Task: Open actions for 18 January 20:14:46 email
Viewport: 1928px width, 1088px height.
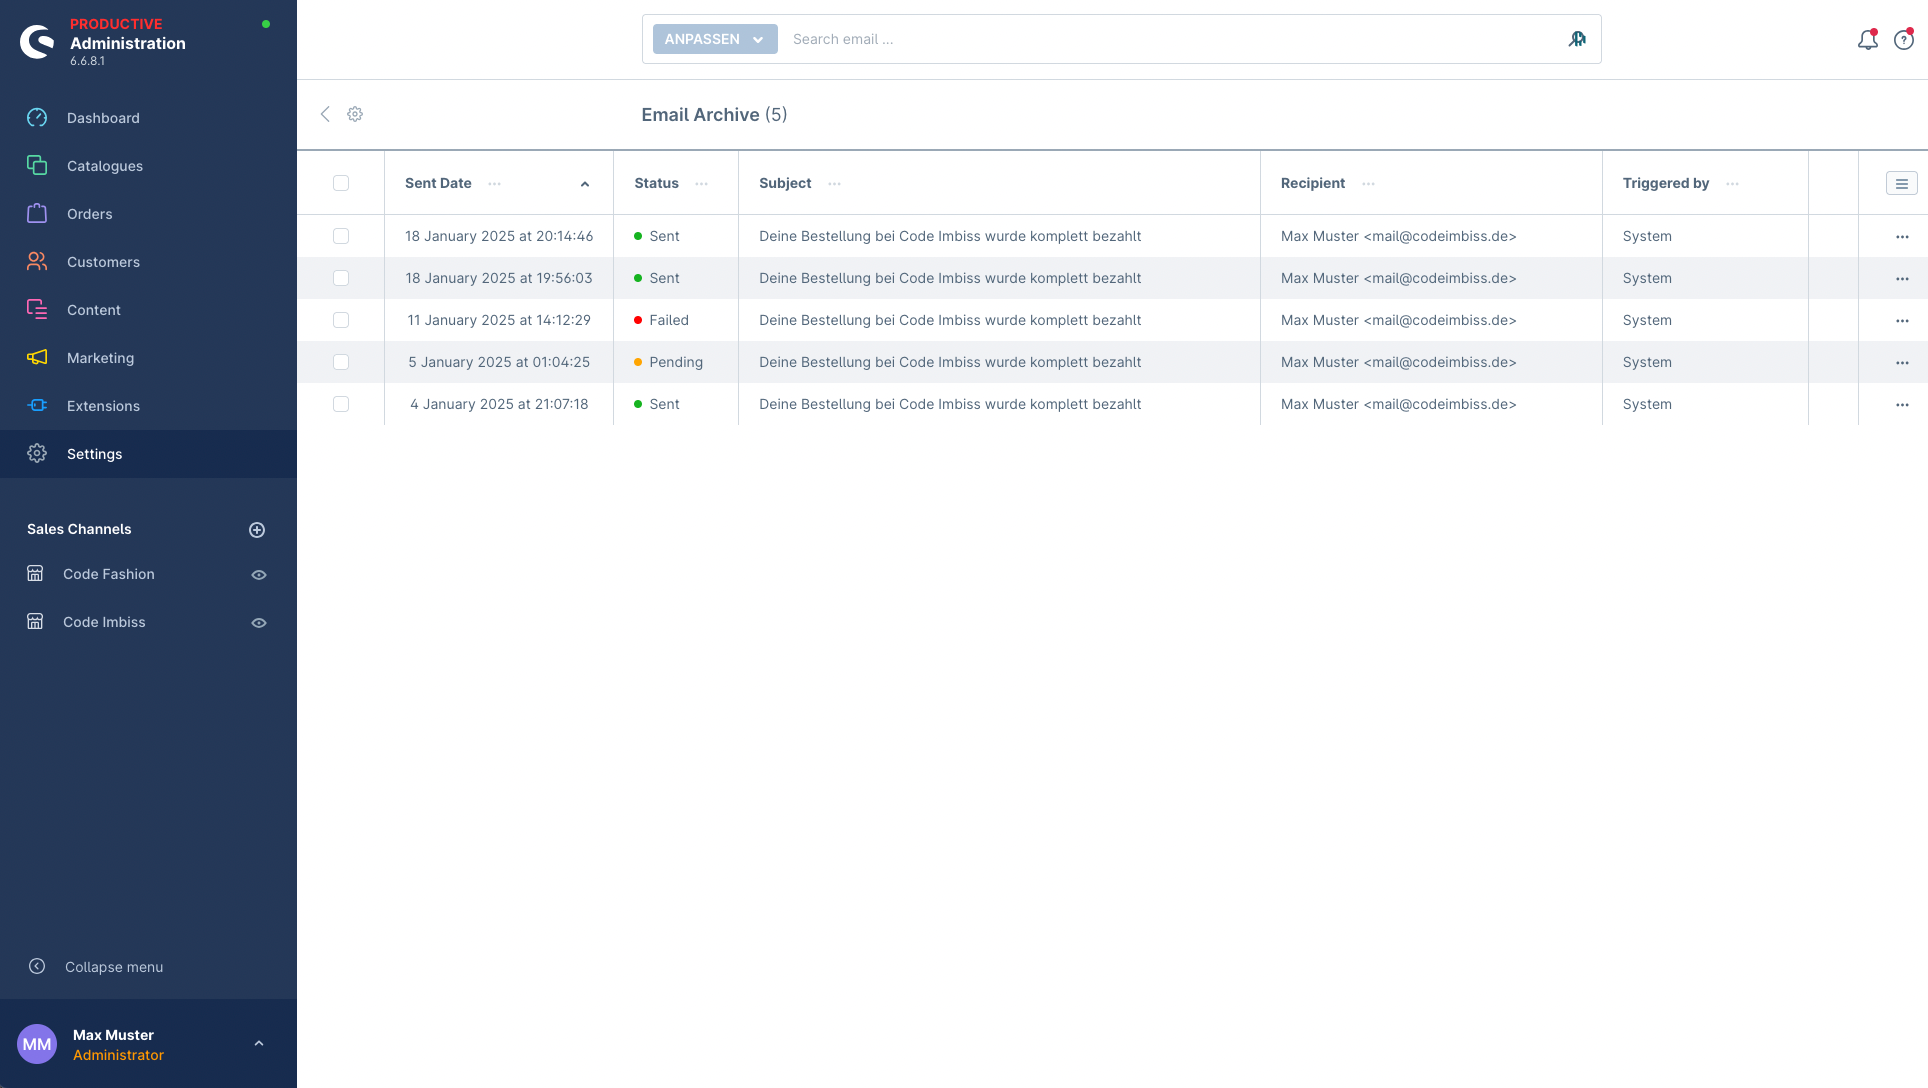Action: tap(1902, 237)
